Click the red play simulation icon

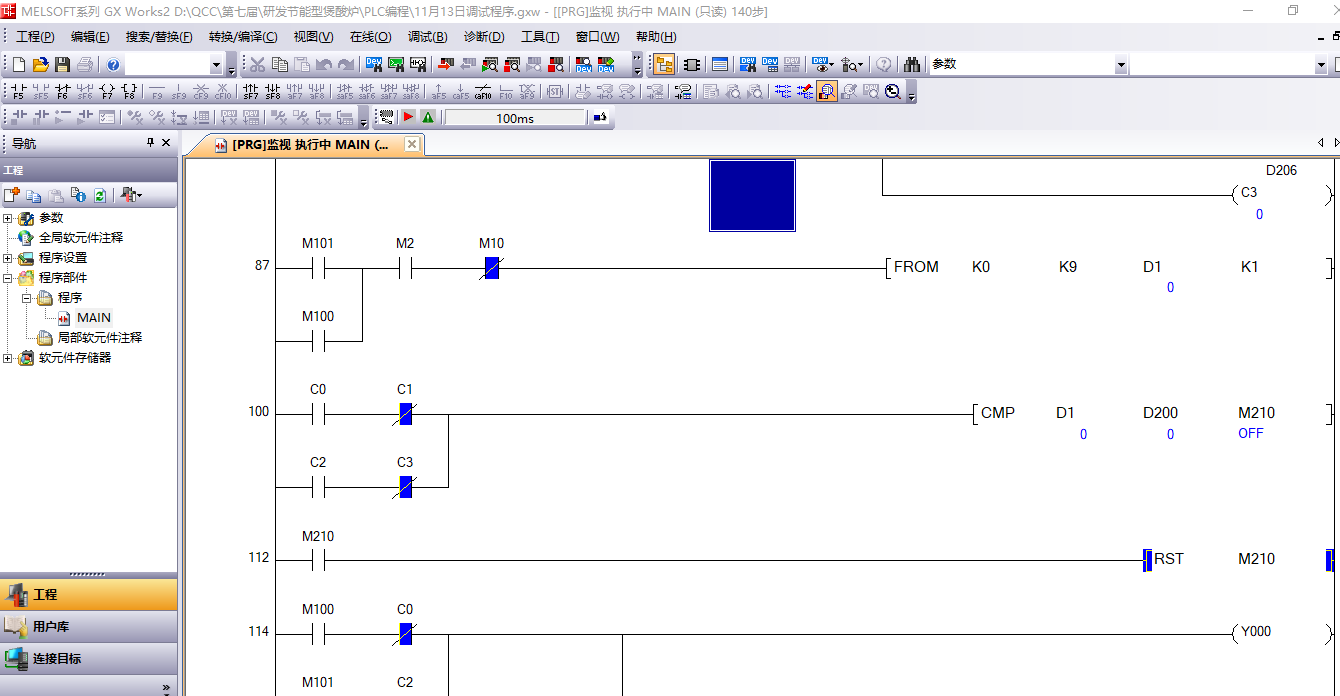408,118
